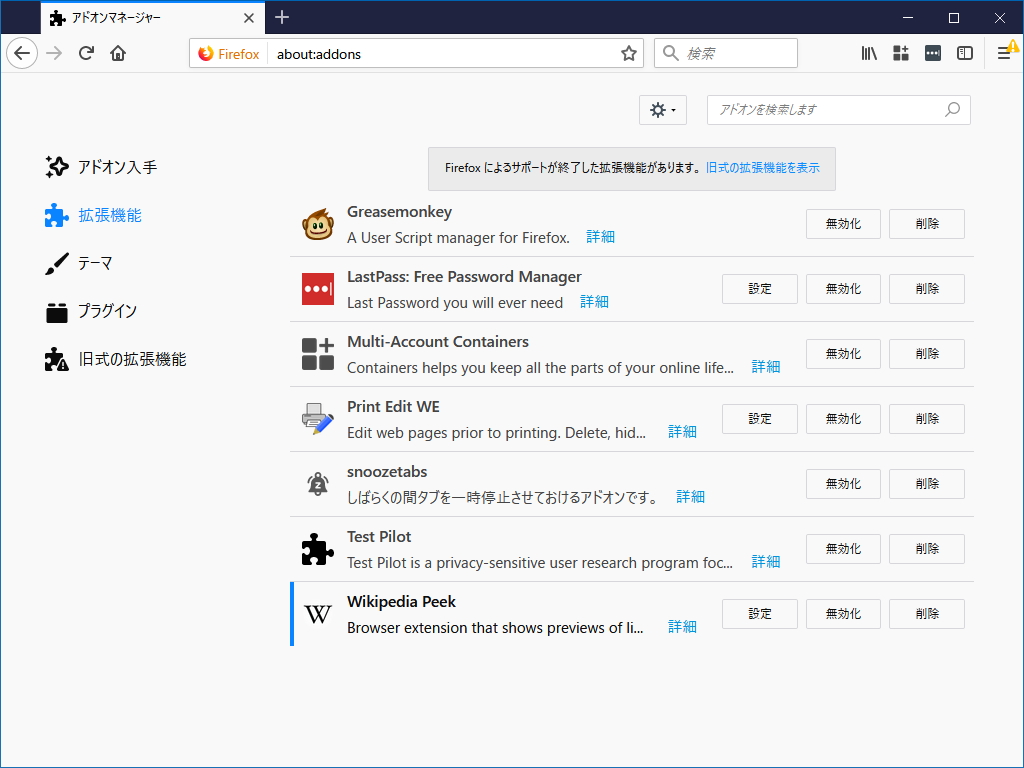Go back using the browser back arrow
1024x768 pixels.
[22, 54]
